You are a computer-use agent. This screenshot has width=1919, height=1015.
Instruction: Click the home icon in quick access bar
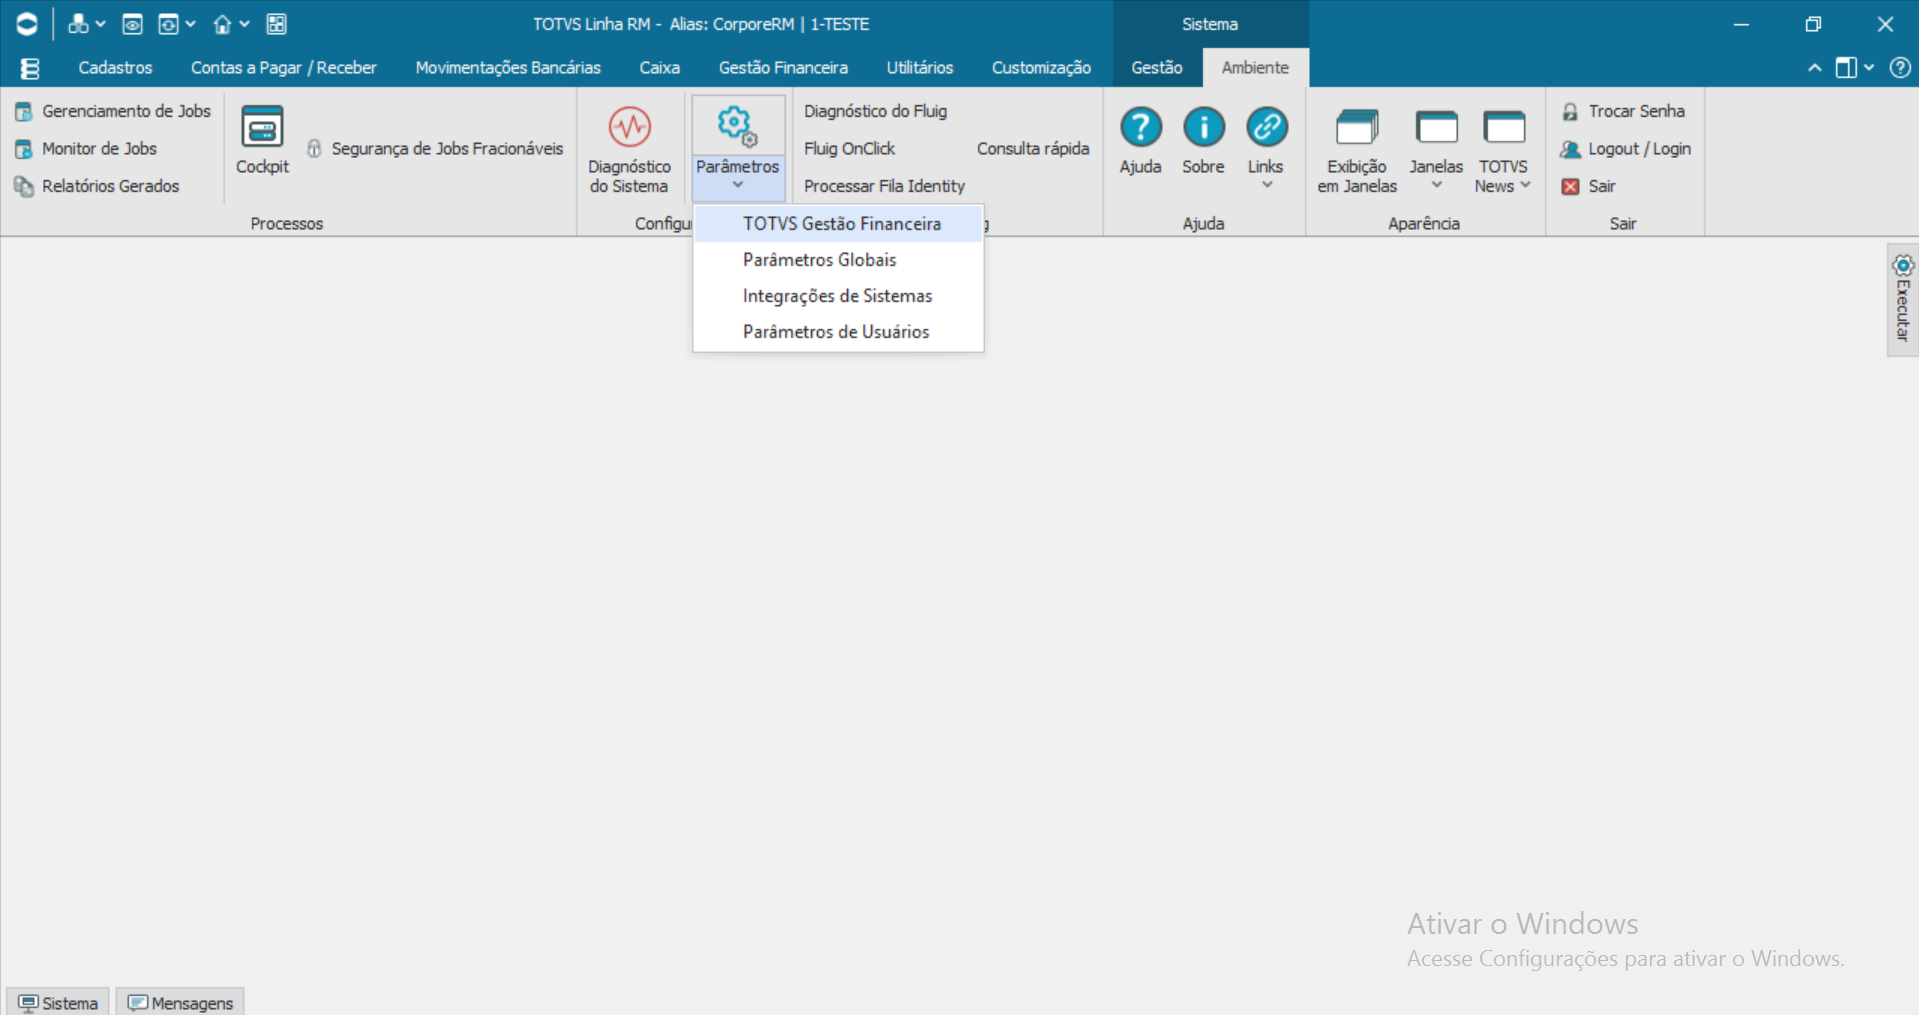[222, 24]
